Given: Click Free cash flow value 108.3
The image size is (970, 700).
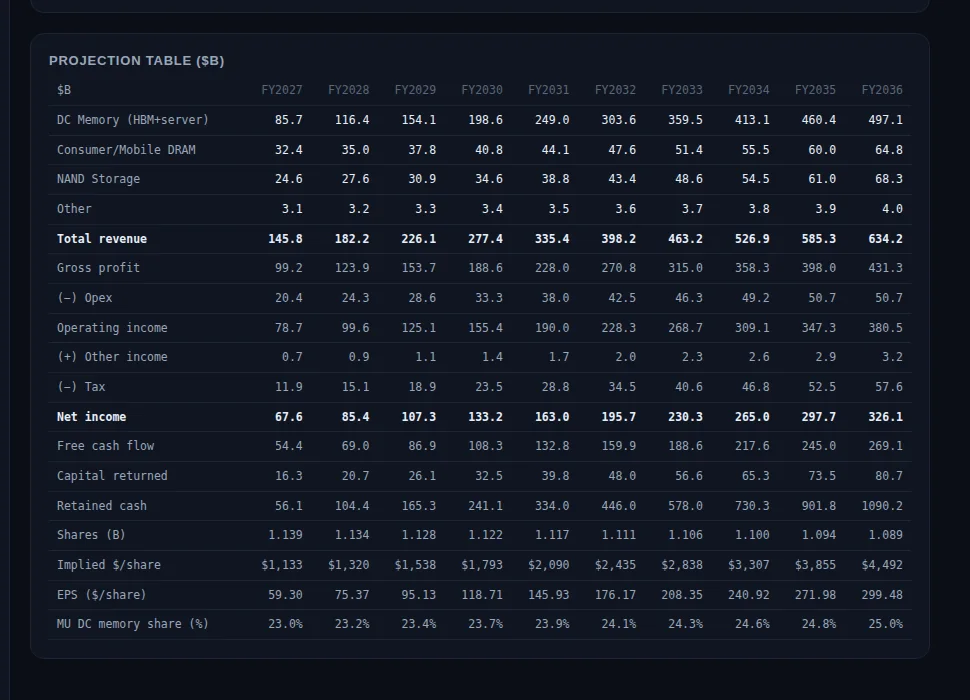Looking at the screenshot, I should pos(486,446).
